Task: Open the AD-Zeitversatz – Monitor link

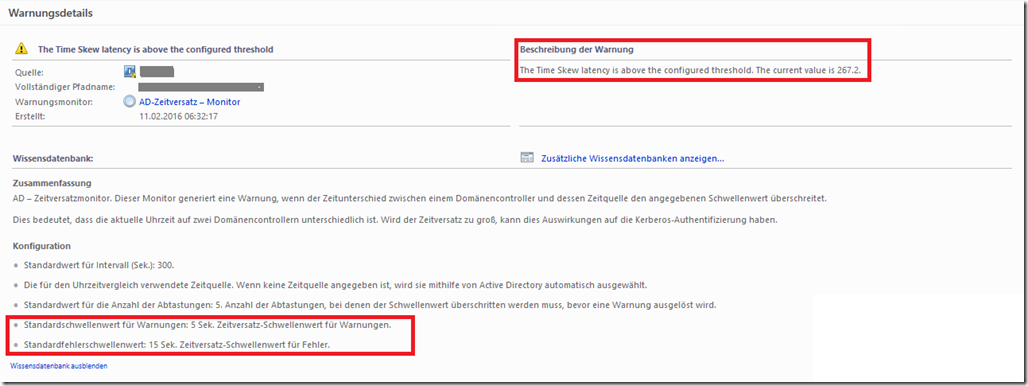Action: pyautogui.click(x=189, y=102)
